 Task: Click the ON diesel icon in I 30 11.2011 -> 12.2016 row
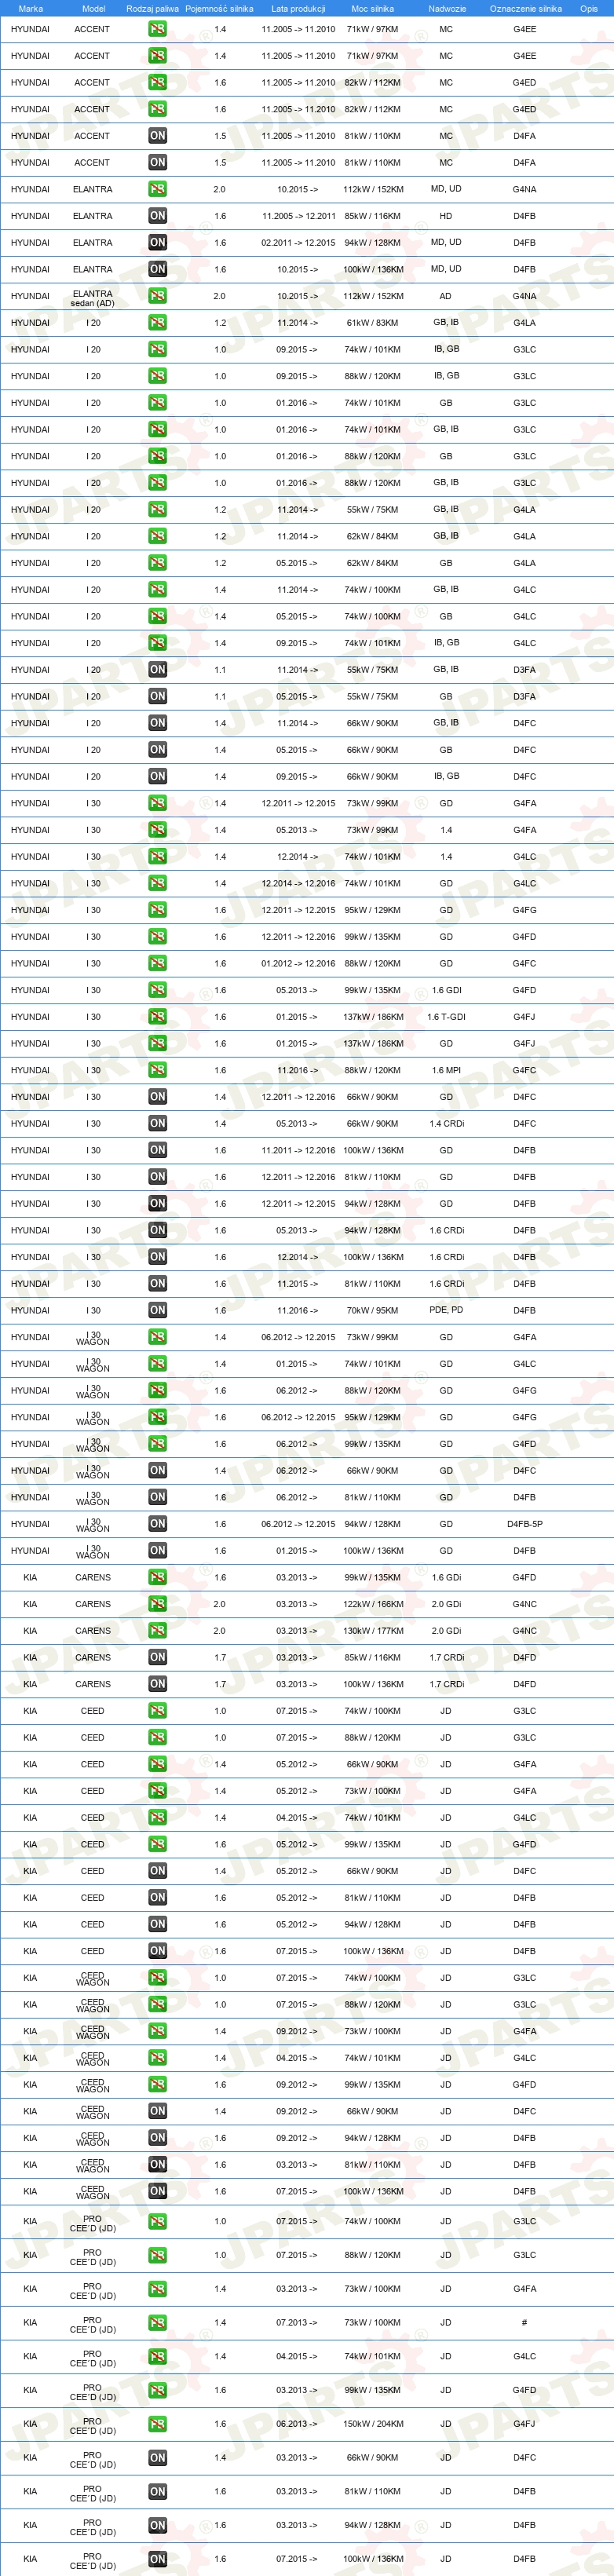click(157, 1150)
